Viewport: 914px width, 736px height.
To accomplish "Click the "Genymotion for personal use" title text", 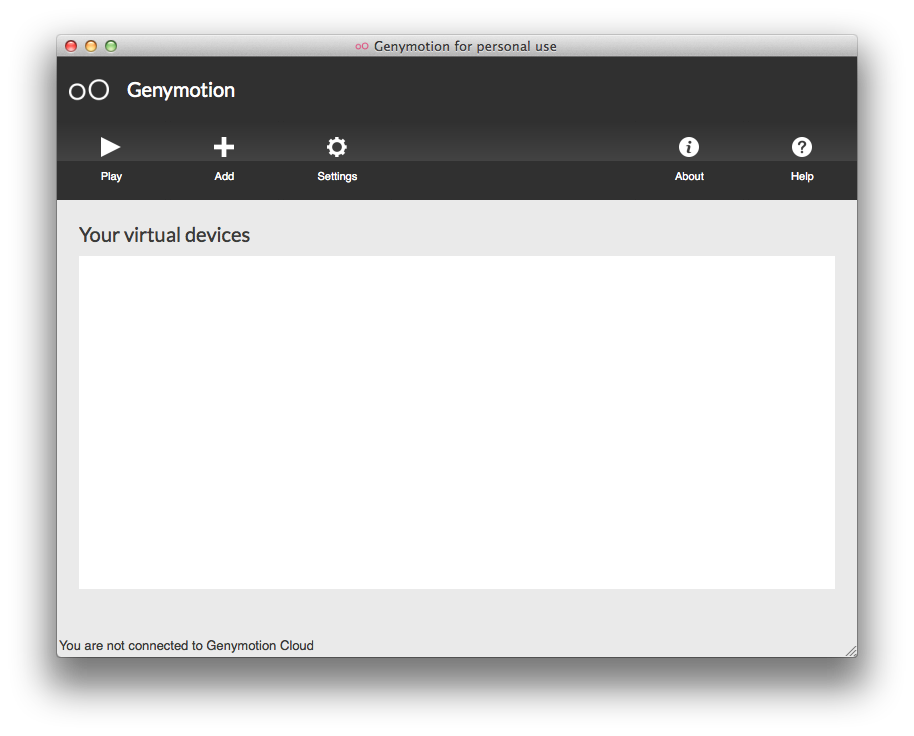I will coord(465,46).
